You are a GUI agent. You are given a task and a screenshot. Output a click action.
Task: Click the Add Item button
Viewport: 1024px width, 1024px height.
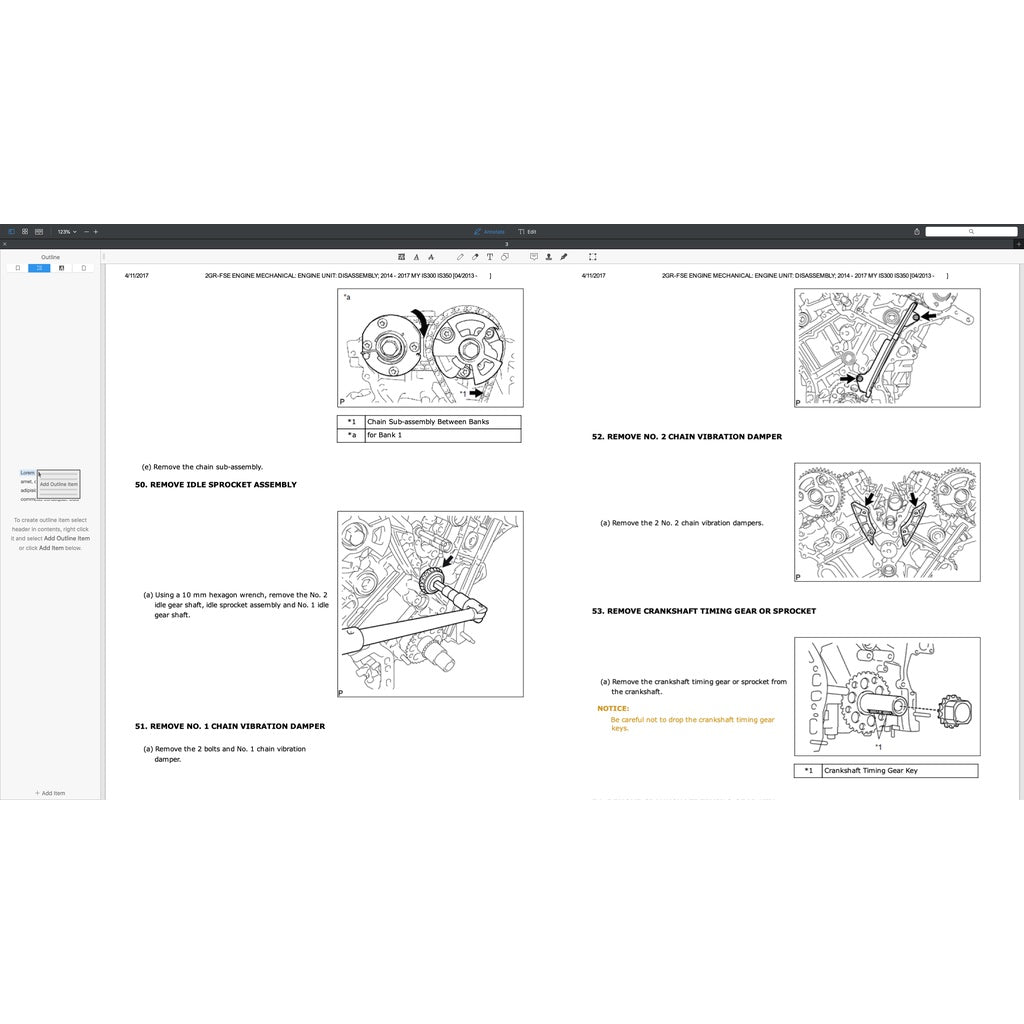click(49, 793)
